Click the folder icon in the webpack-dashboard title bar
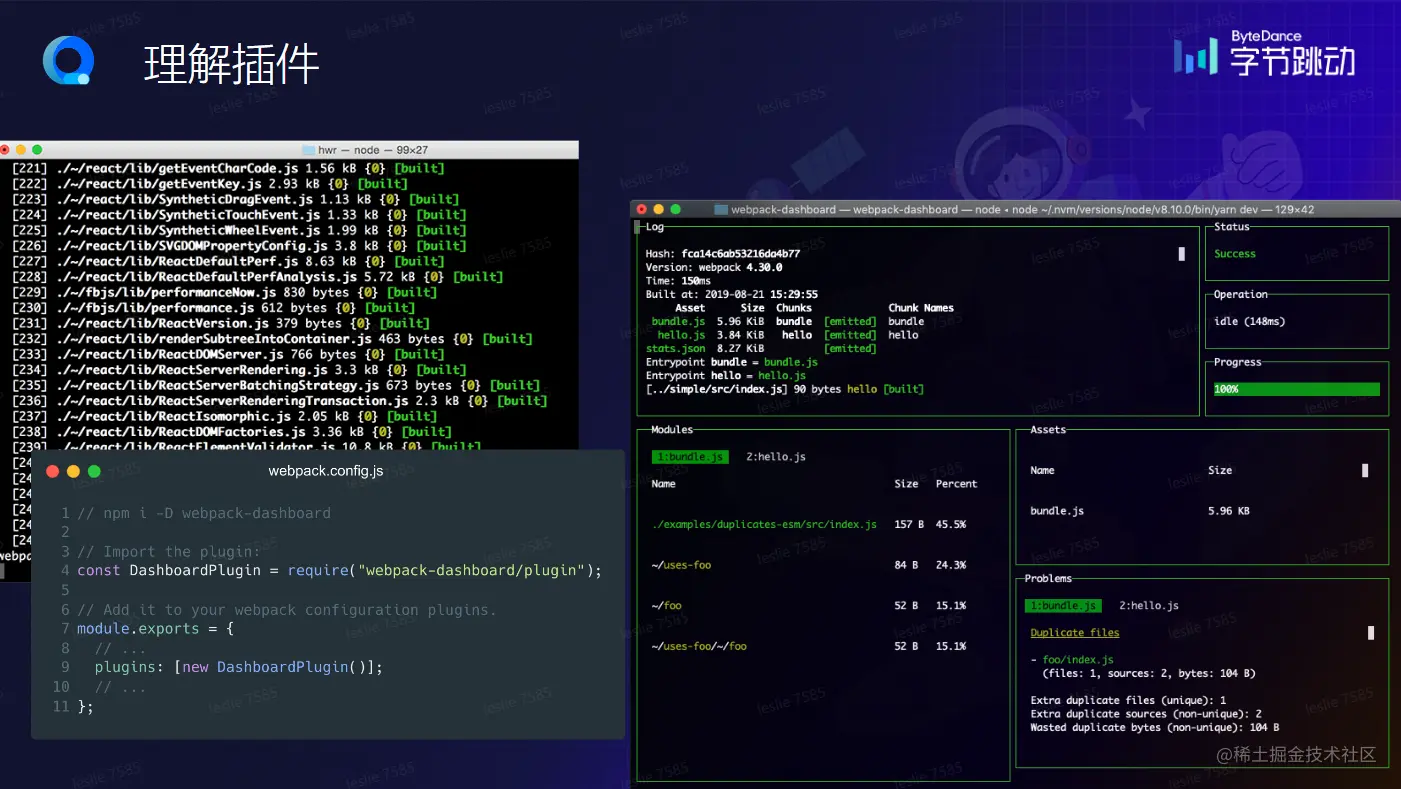This screenshot has height=789, width=1401. pos(721,210)
